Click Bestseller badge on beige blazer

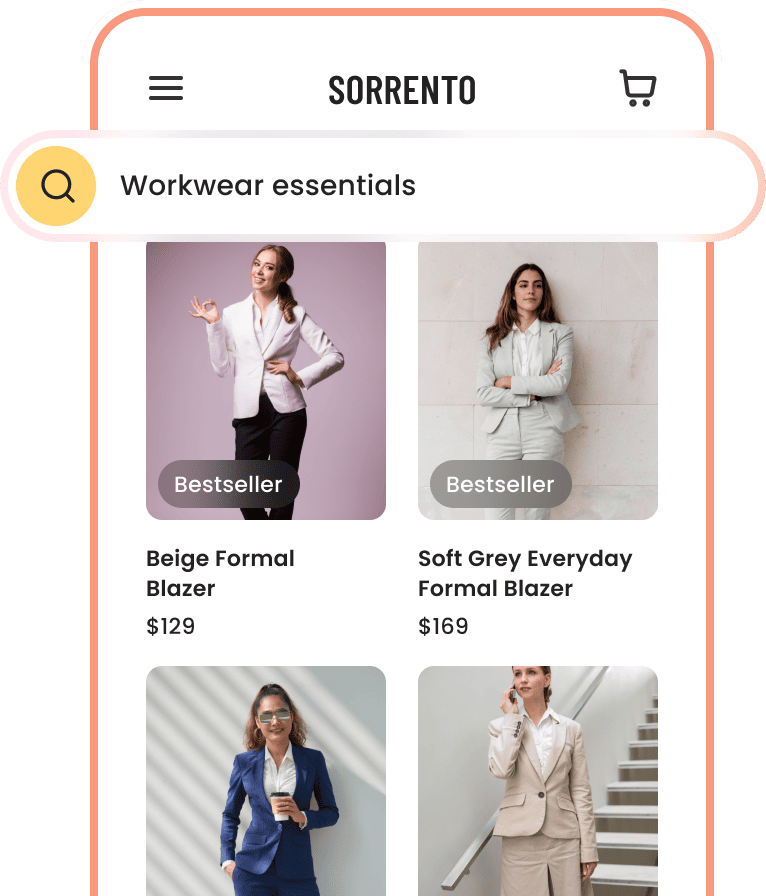point(229,484)
